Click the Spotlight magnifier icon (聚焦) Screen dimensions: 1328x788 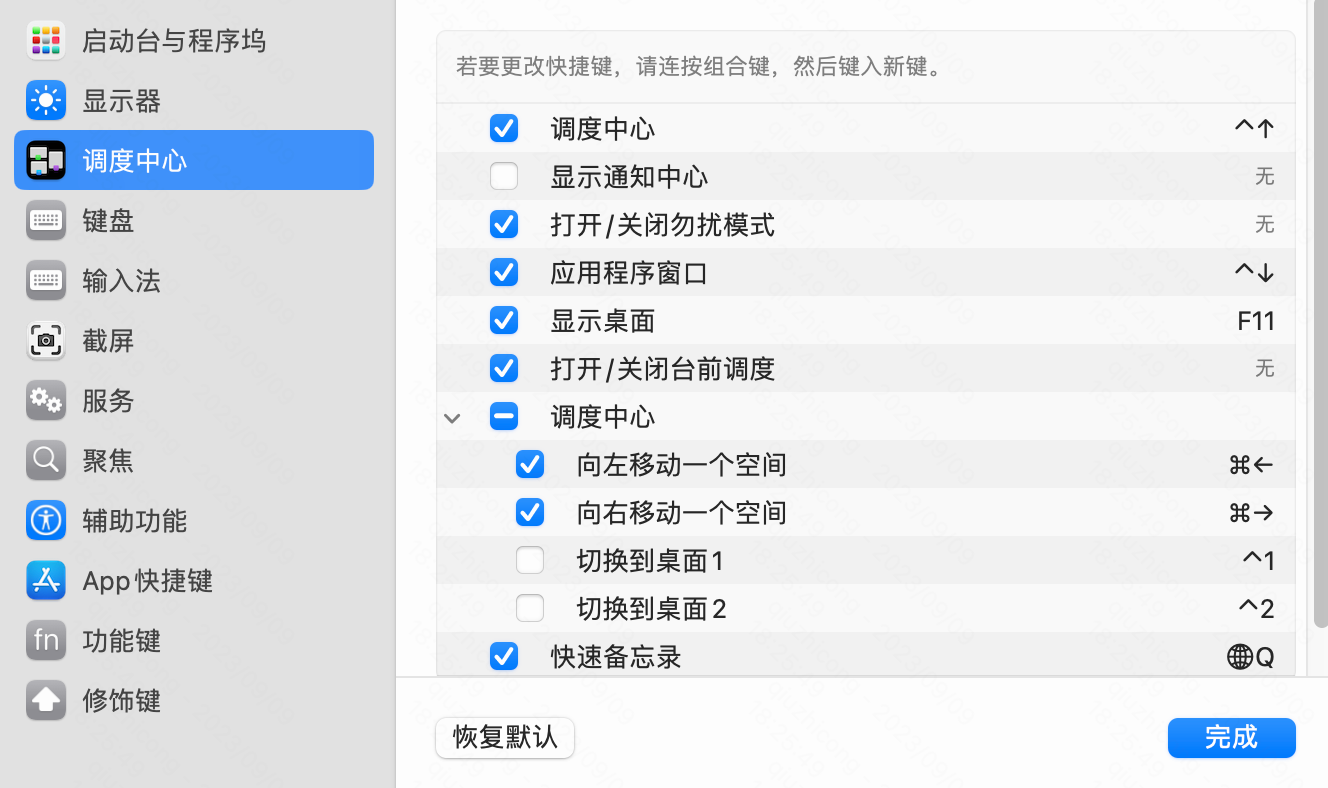coord(46,460)
